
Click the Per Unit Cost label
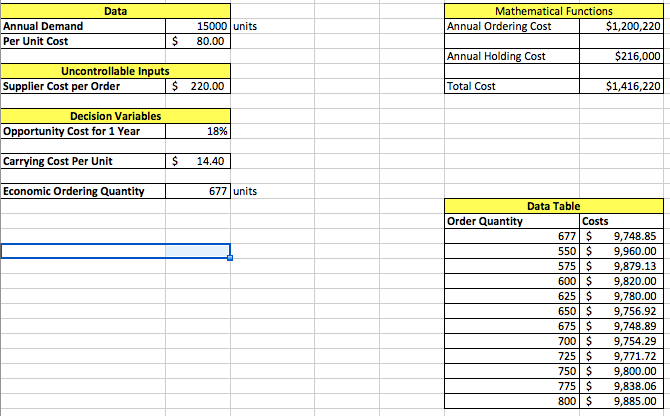pyautogui.click(x=83, y=41)
